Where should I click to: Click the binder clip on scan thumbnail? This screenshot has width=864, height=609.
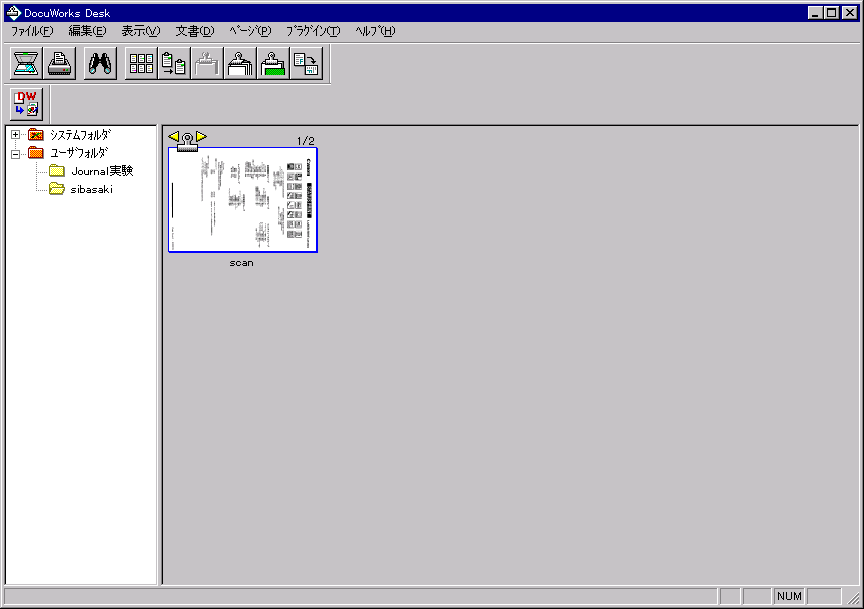187,142
